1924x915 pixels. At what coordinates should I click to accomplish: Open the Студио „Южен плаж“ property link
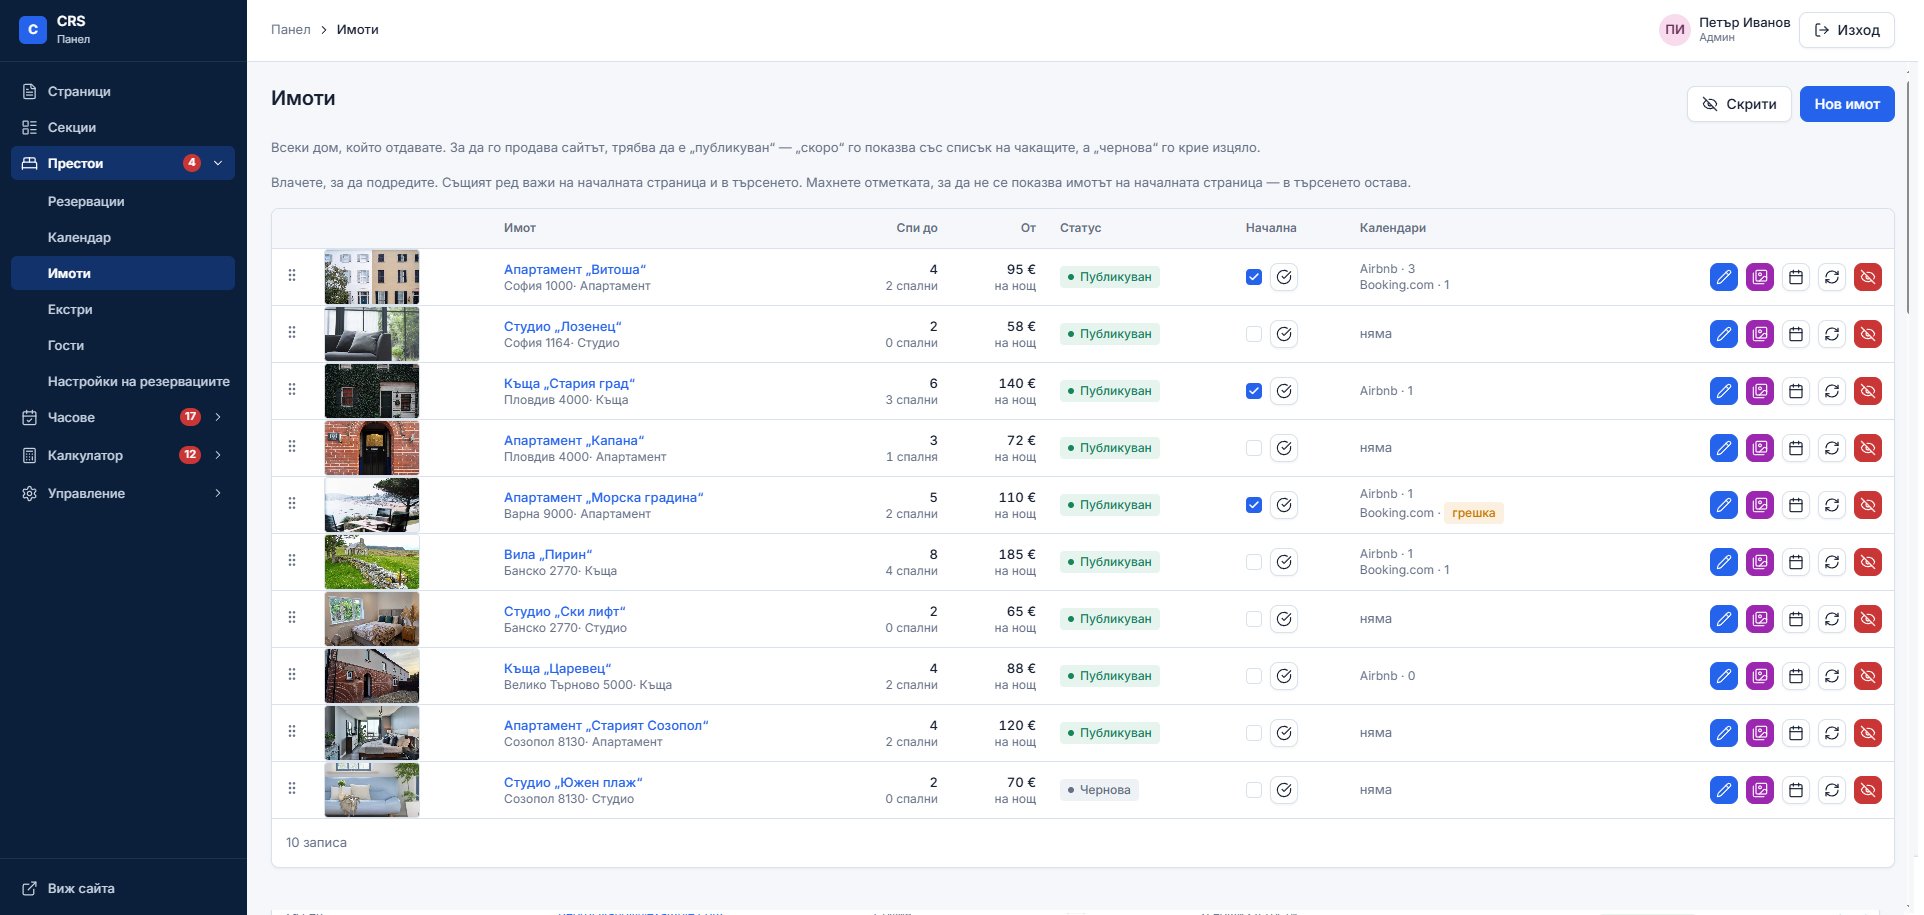click(573, 782)
